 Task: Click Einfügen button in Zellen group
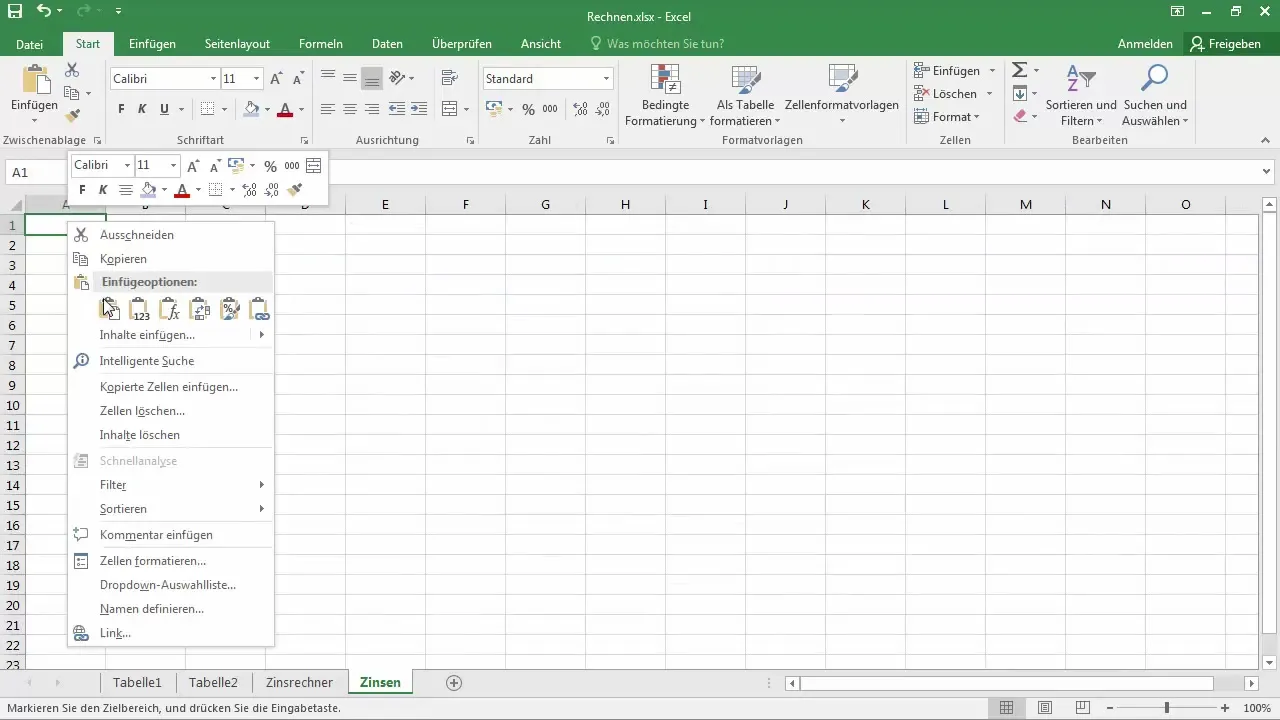(x=946, y=71)
